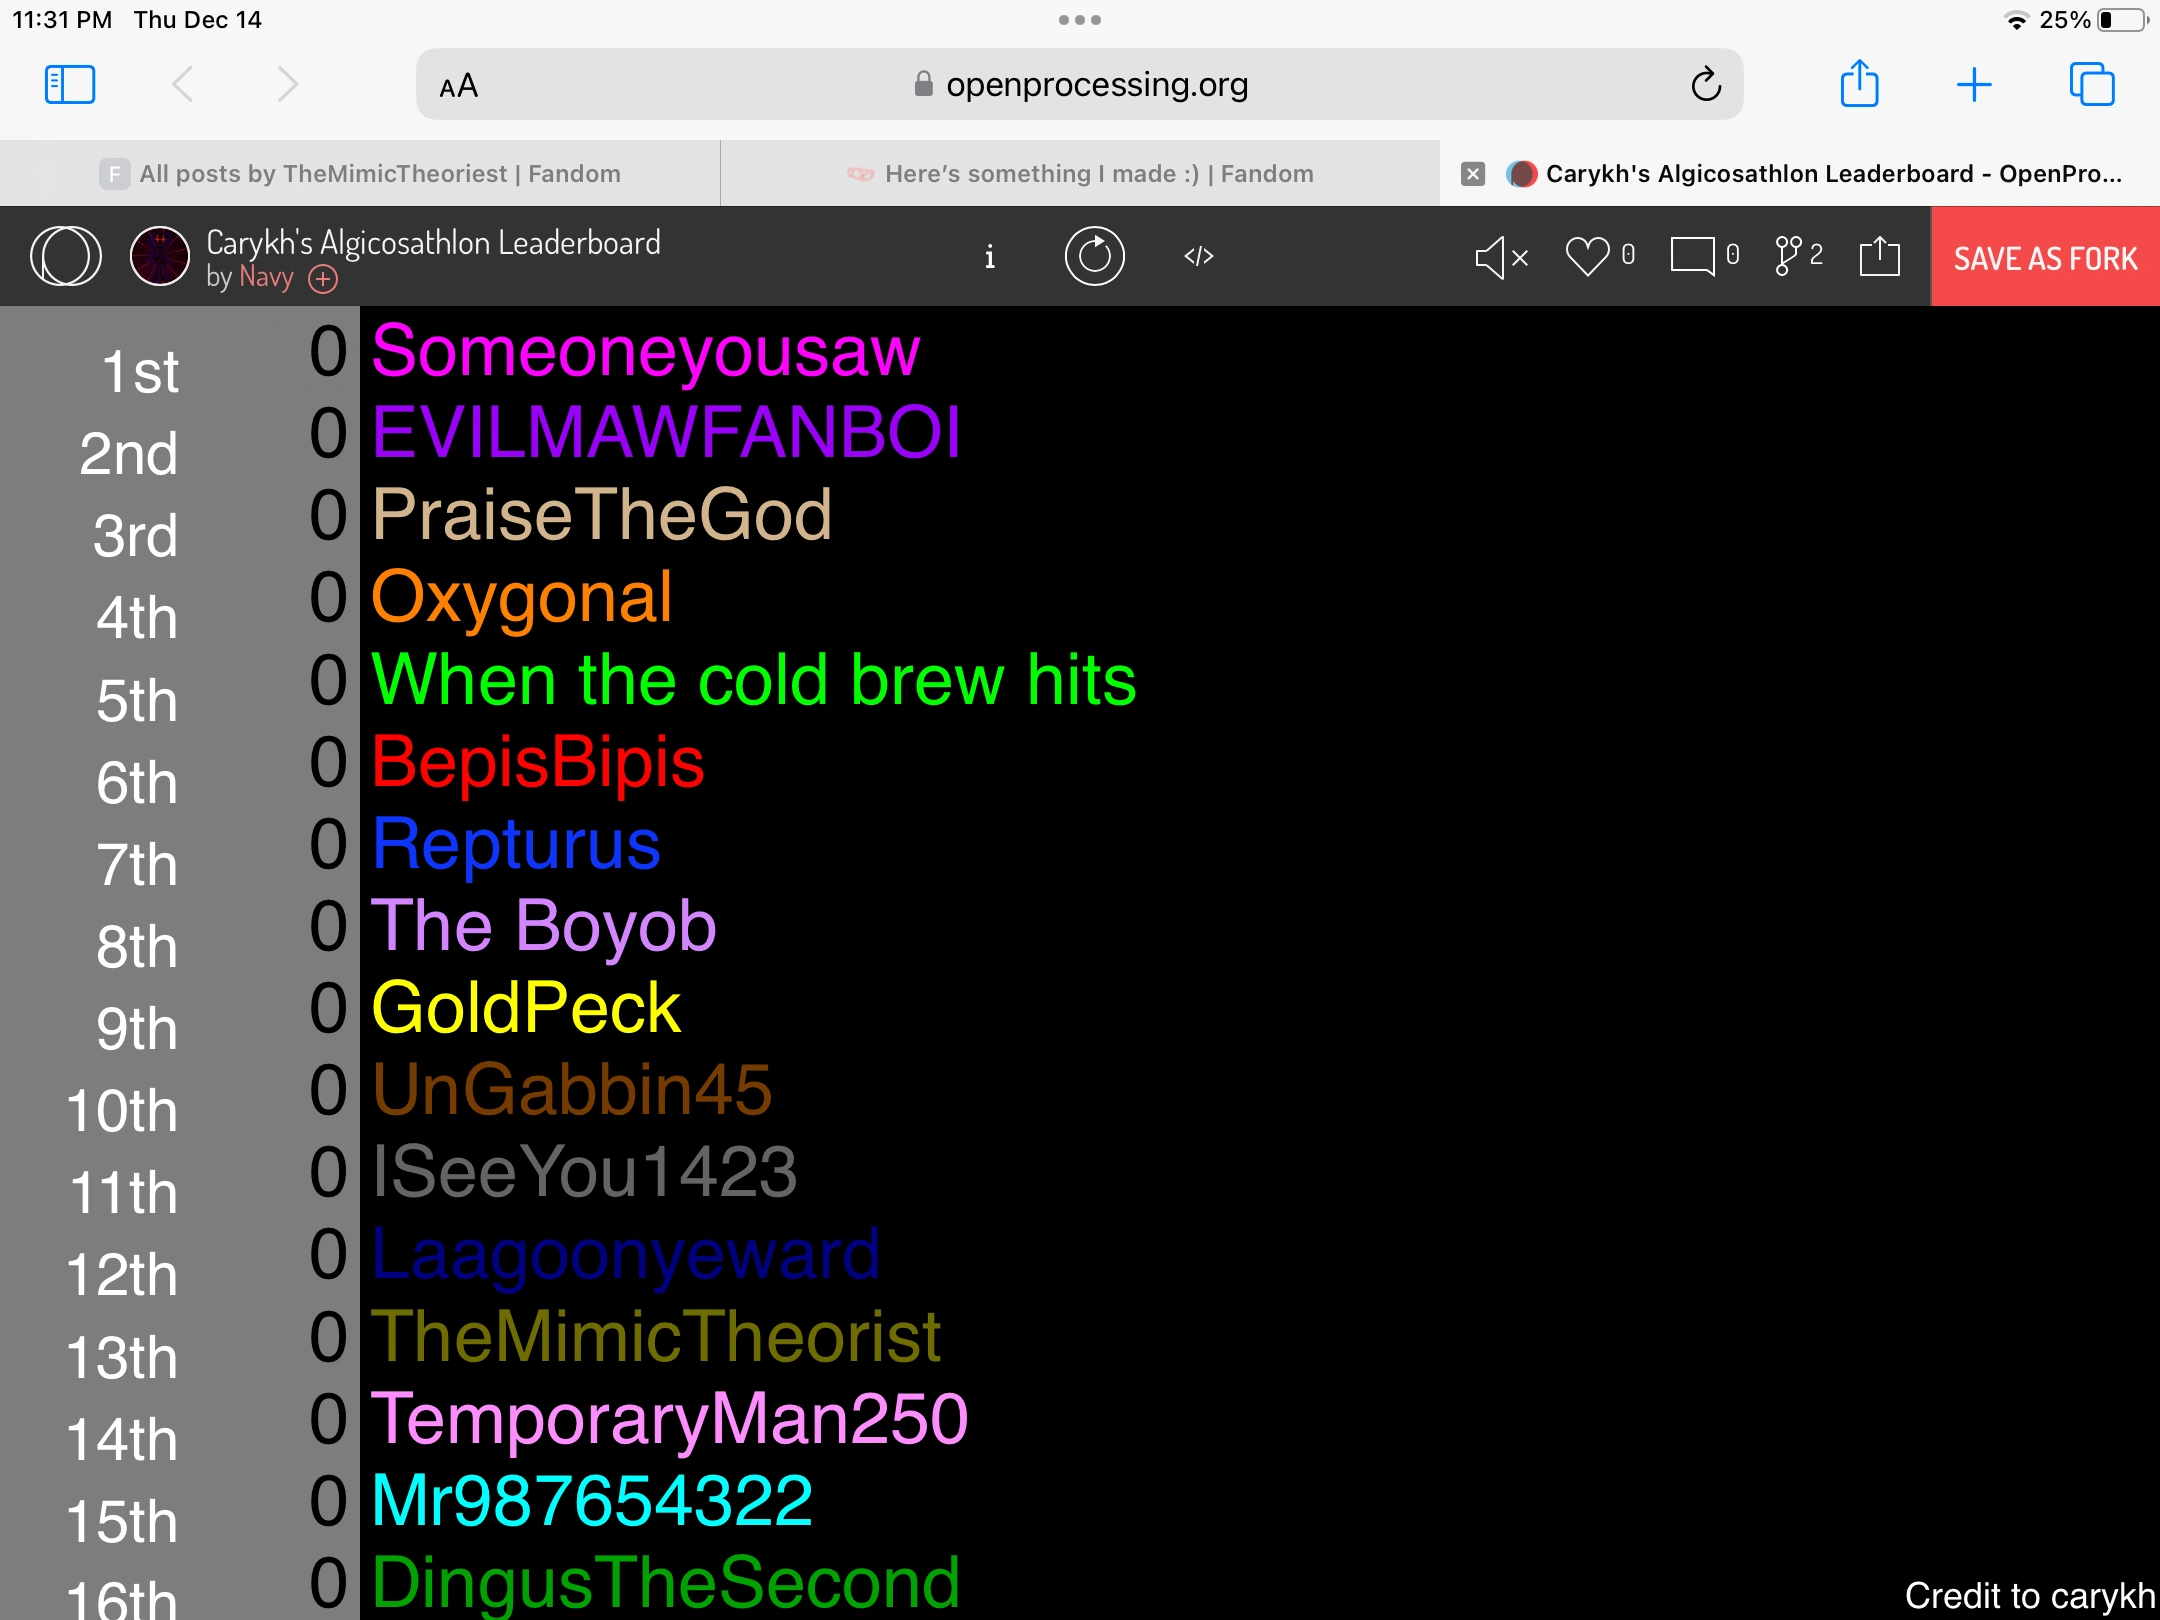Toggle the Safari sidebar panel
Viewport: 2160px width, 1620px height.
[70, 85]
